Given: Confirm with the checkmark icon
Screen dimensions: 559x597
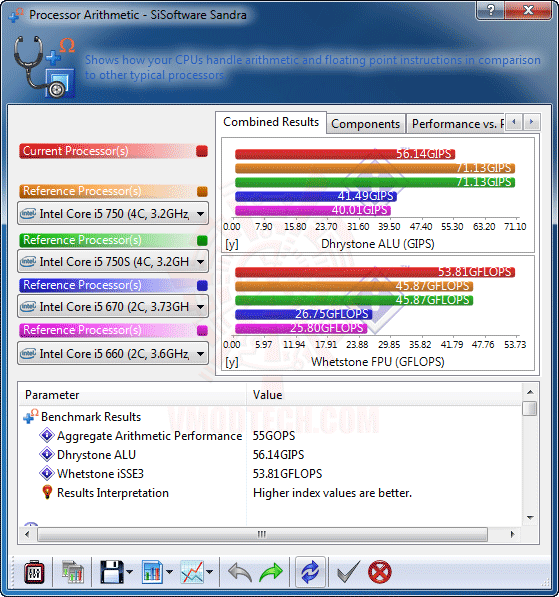Looking at the screenshot, I should coord(348,571).
